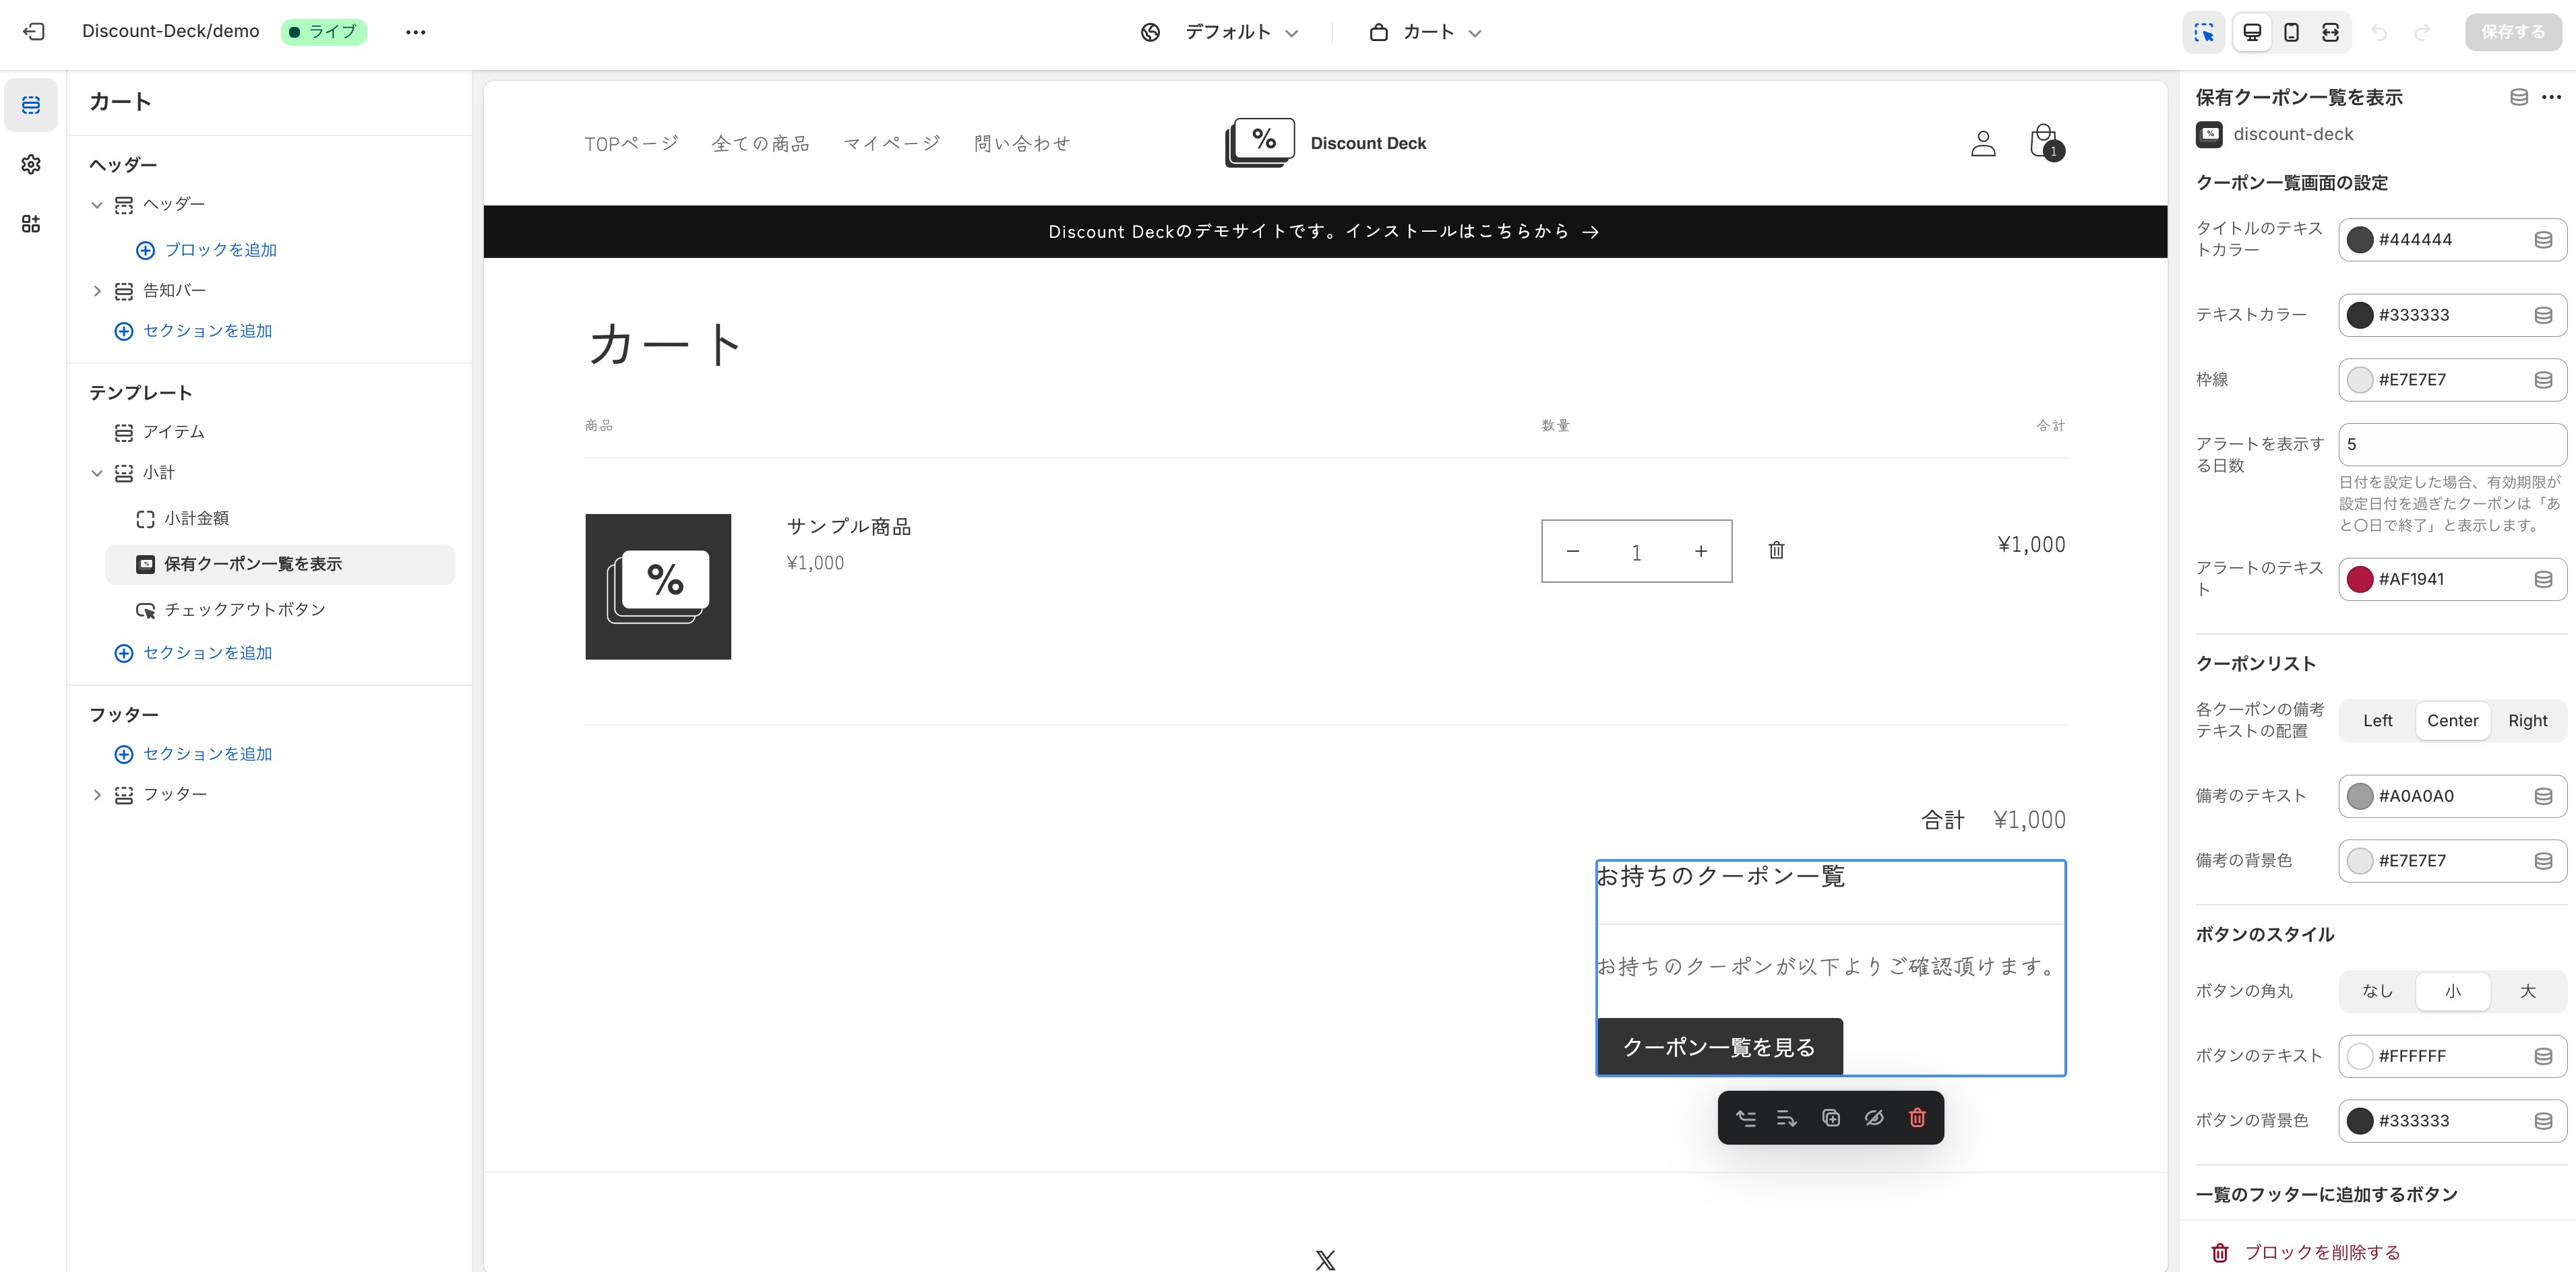Open the デフォルト dropdown
Screen dimensions: 2576x1272
coord(1241,32)
